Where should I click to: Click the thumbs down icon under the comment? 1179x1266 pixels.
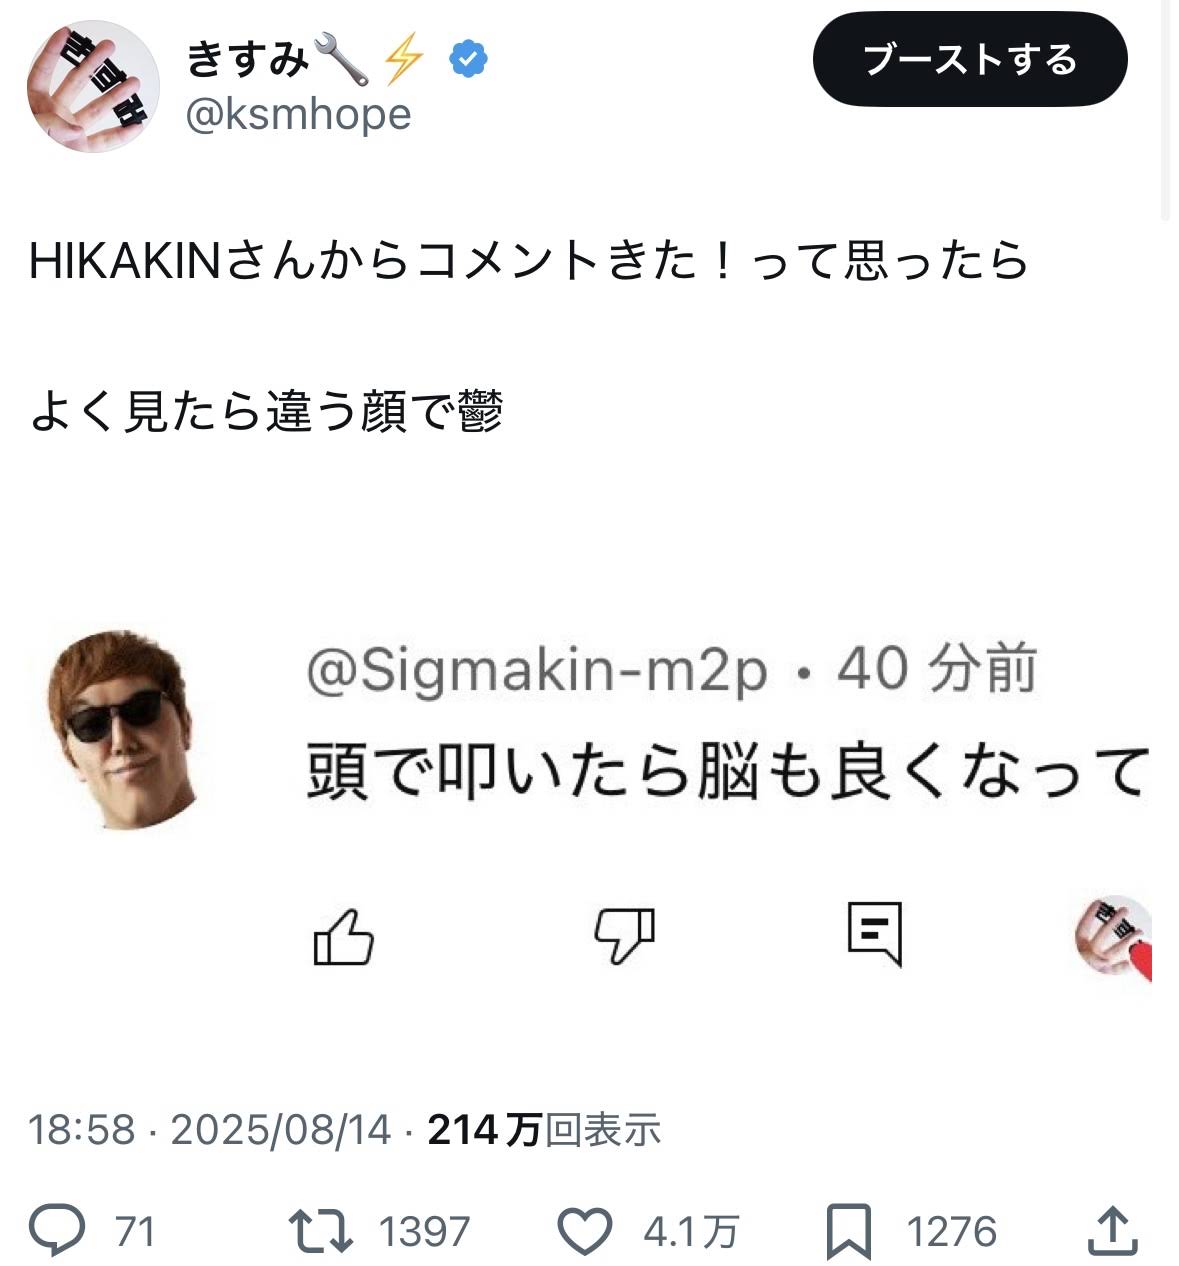(624, 937)
